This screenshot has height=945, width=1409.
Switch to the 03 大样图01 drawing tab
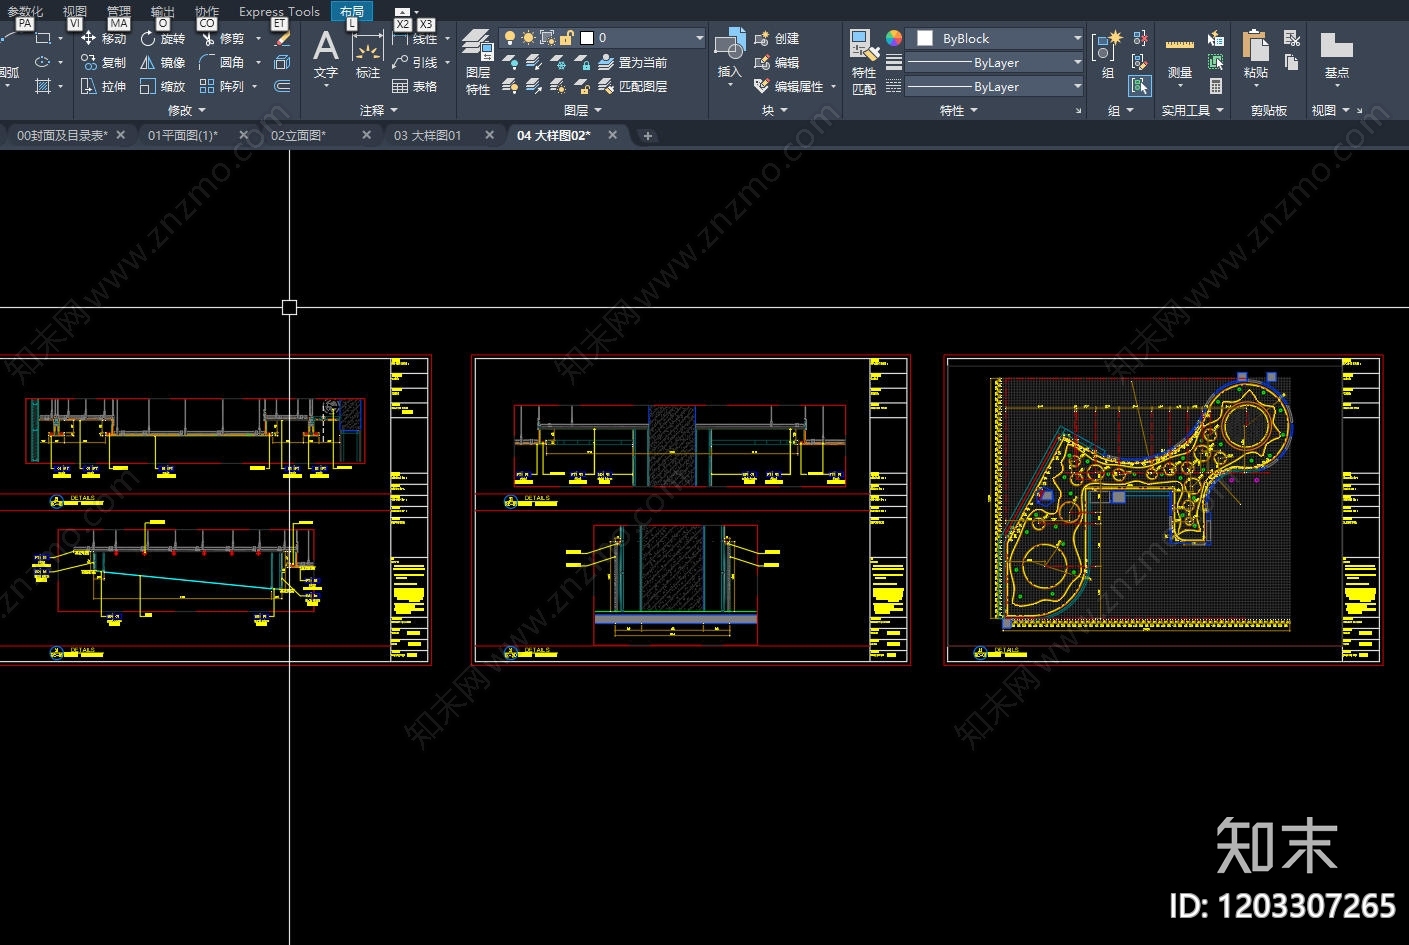(x=427, y=135)
